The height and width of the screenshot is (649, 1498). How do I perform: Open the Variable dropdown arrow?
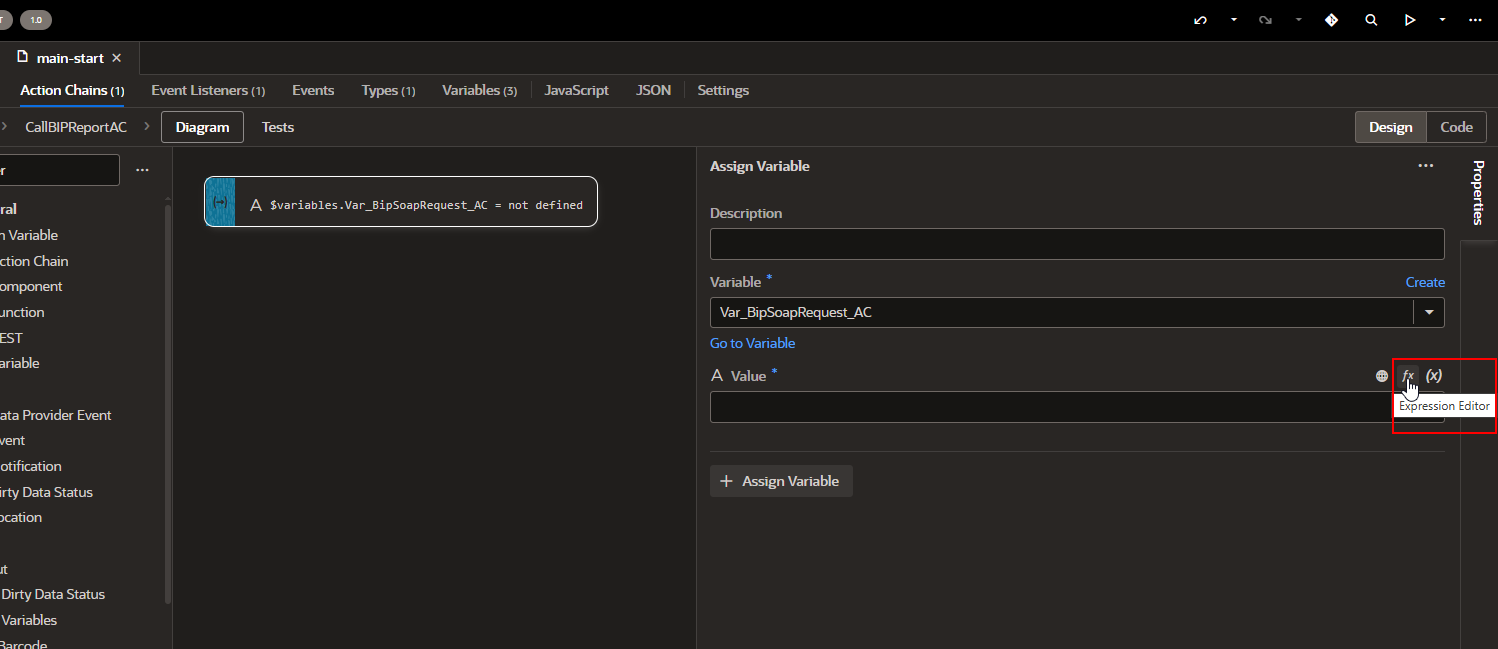click(1429, 312)
